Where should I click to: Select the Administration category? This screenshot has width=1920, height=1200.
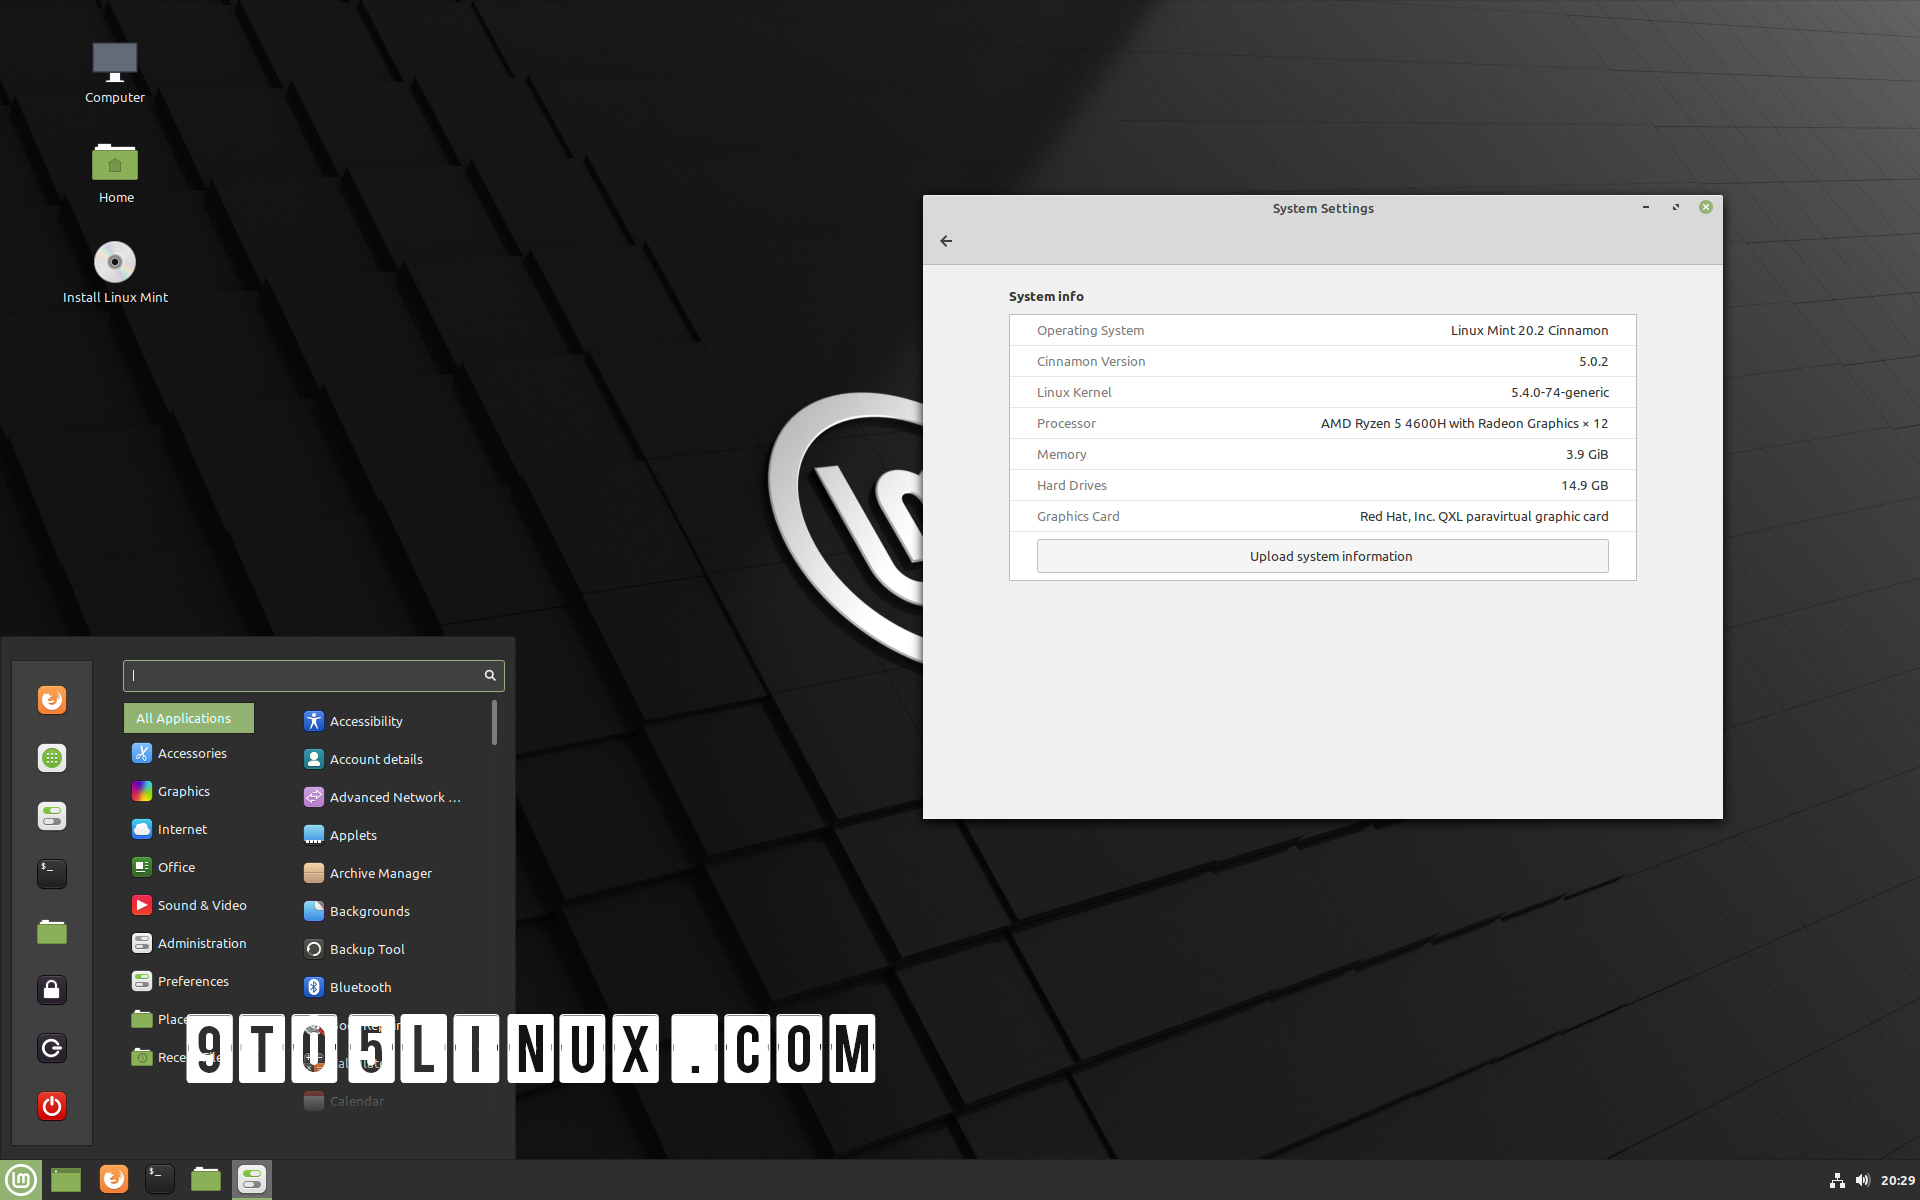tap(201, 942)
